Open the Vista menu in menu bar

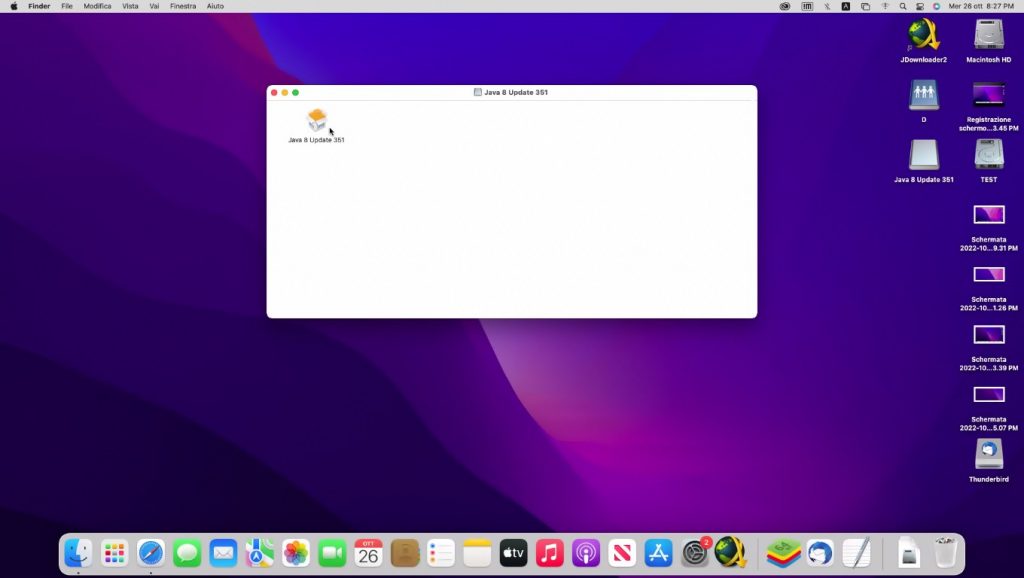pyautogui.click(x=130, y=6)
